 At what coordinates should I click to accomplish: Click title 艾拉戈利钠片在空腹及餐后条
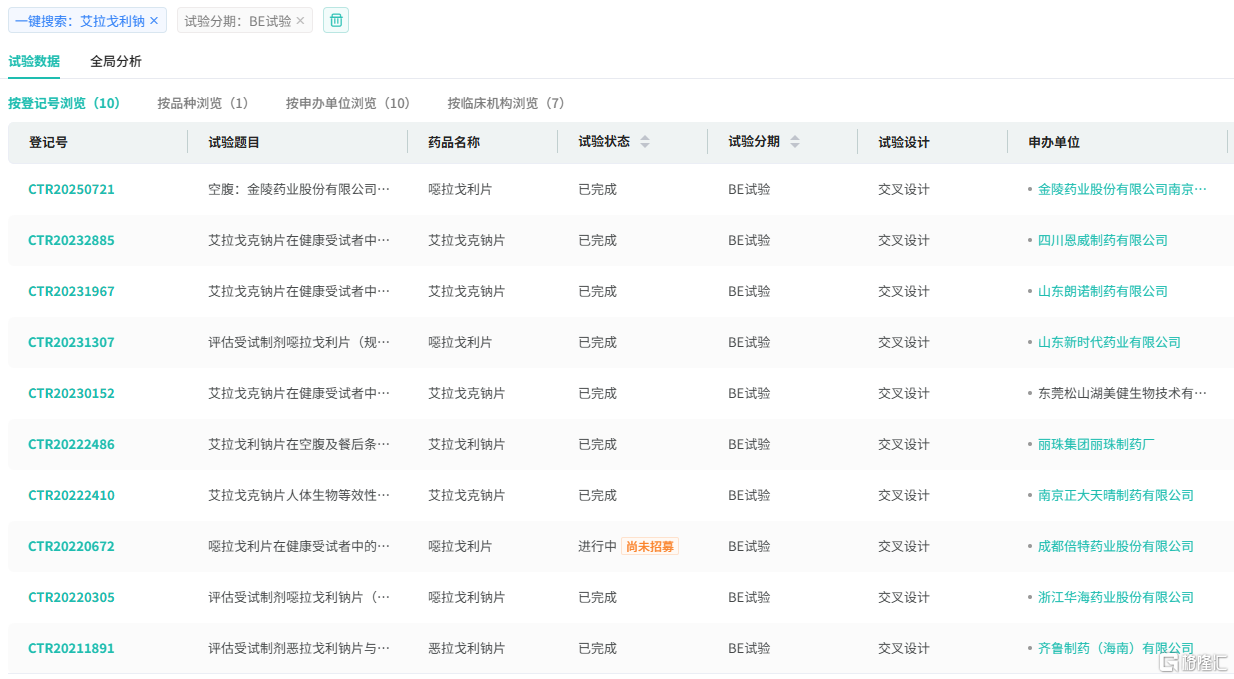click(x=299, y=444)
